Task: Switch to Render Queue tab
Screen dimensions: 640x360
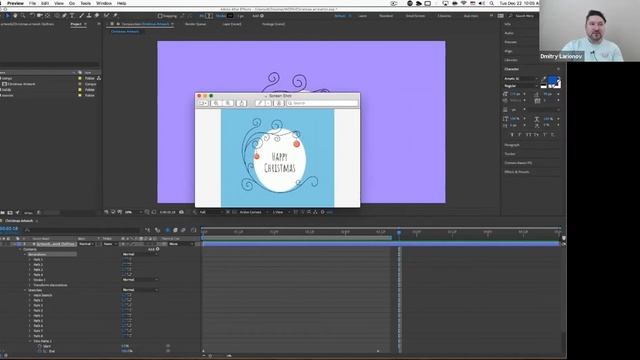Action: [196, 24]
